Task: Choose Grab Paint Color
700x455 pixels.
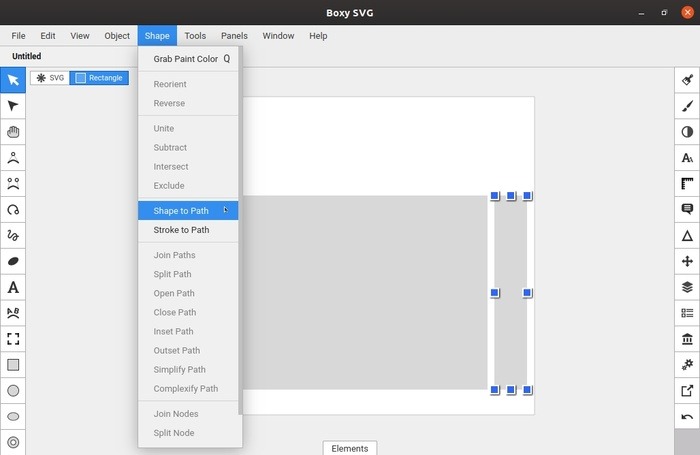Action: click(x=188, y=59)
